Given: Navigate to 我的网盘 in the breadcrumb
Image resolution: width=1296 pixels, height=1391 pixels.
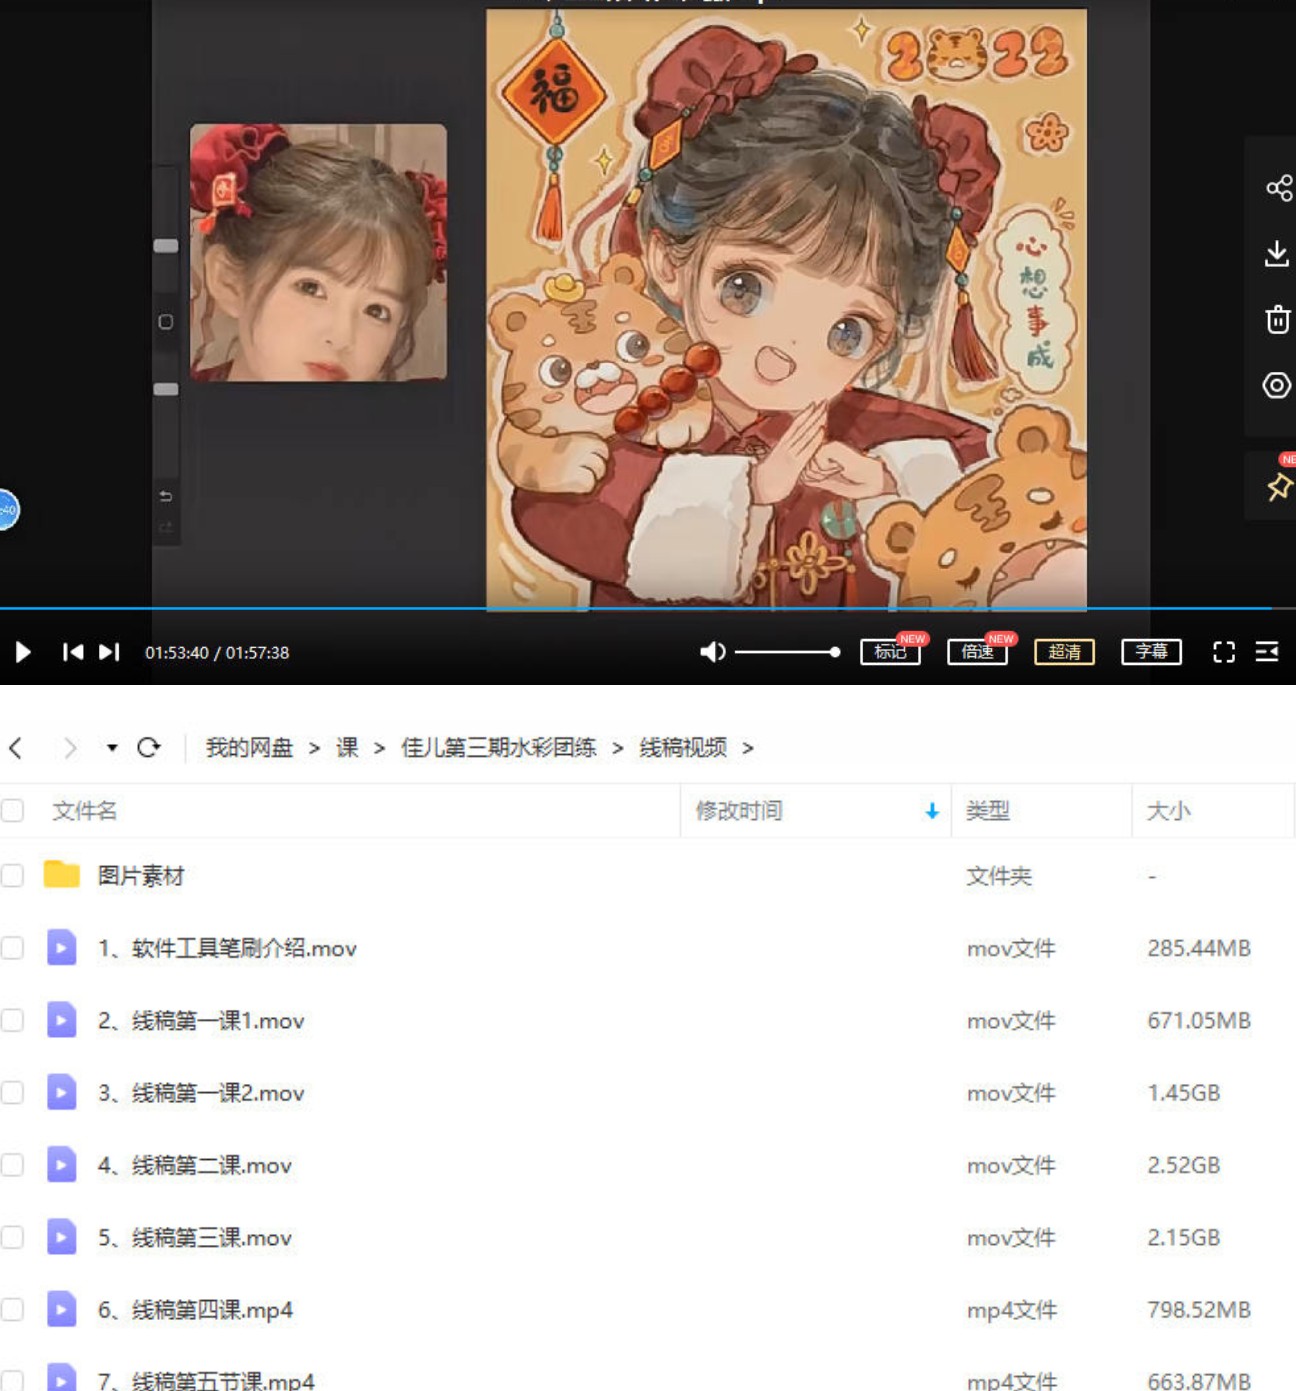Looking at the screenshot, I should [x=248, y=747].
